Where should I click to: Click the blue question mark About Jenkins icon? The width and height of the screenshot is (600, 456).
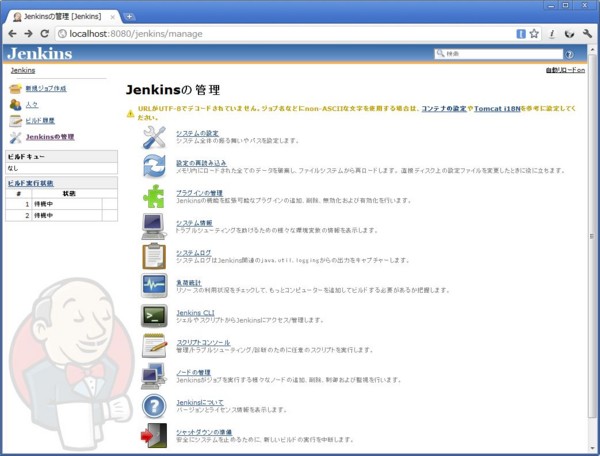(x=154, y=406)
